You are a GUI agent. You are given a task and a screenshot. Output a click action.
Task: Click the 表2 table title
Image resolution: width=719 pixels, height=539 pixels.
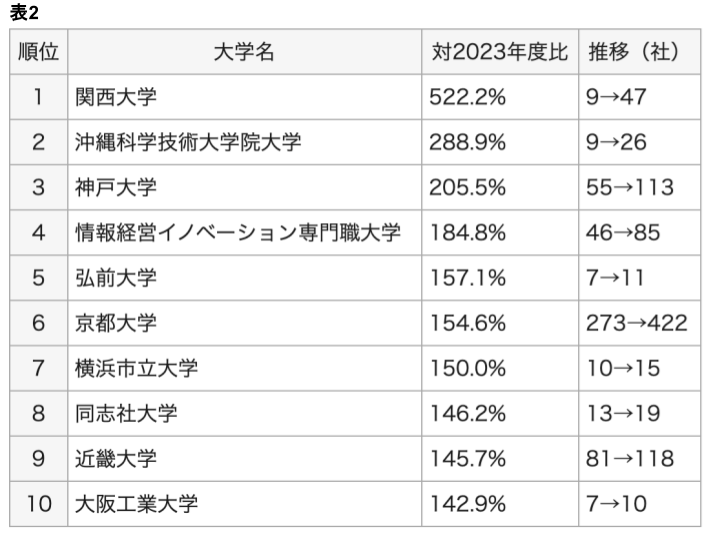click(23, 12)
